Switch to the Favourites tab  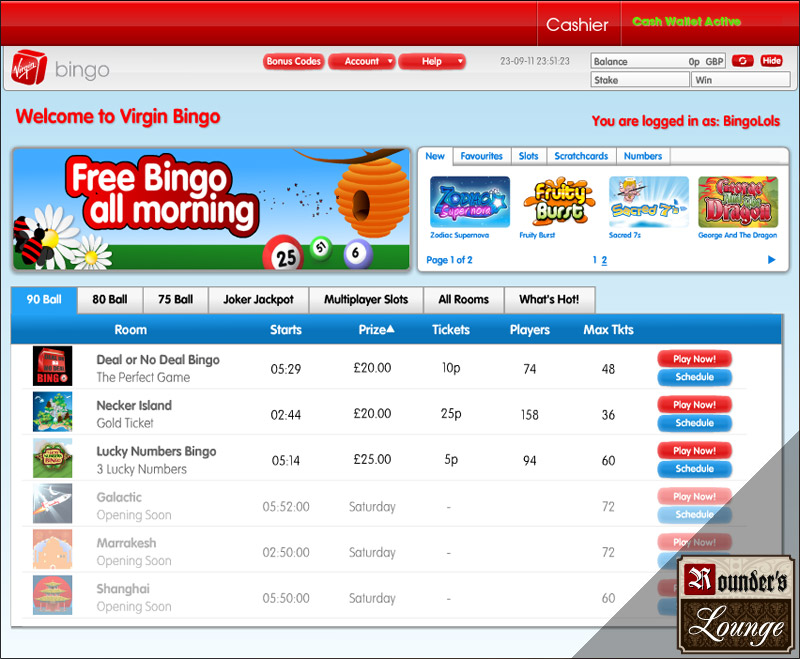(482, 156)
